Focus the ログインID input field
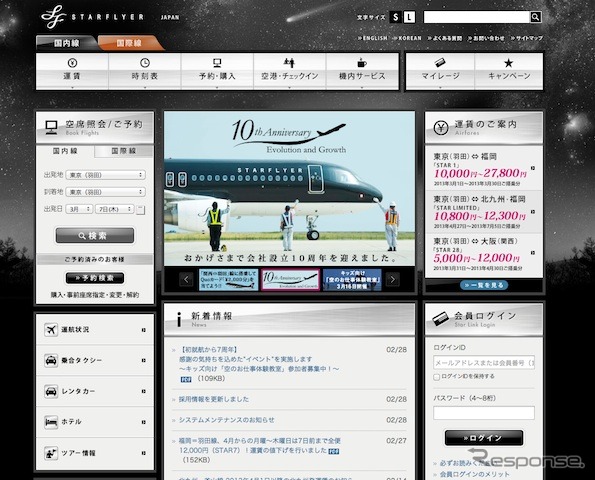Viewport: 595px width, 480px height. (x=484, y=363)
